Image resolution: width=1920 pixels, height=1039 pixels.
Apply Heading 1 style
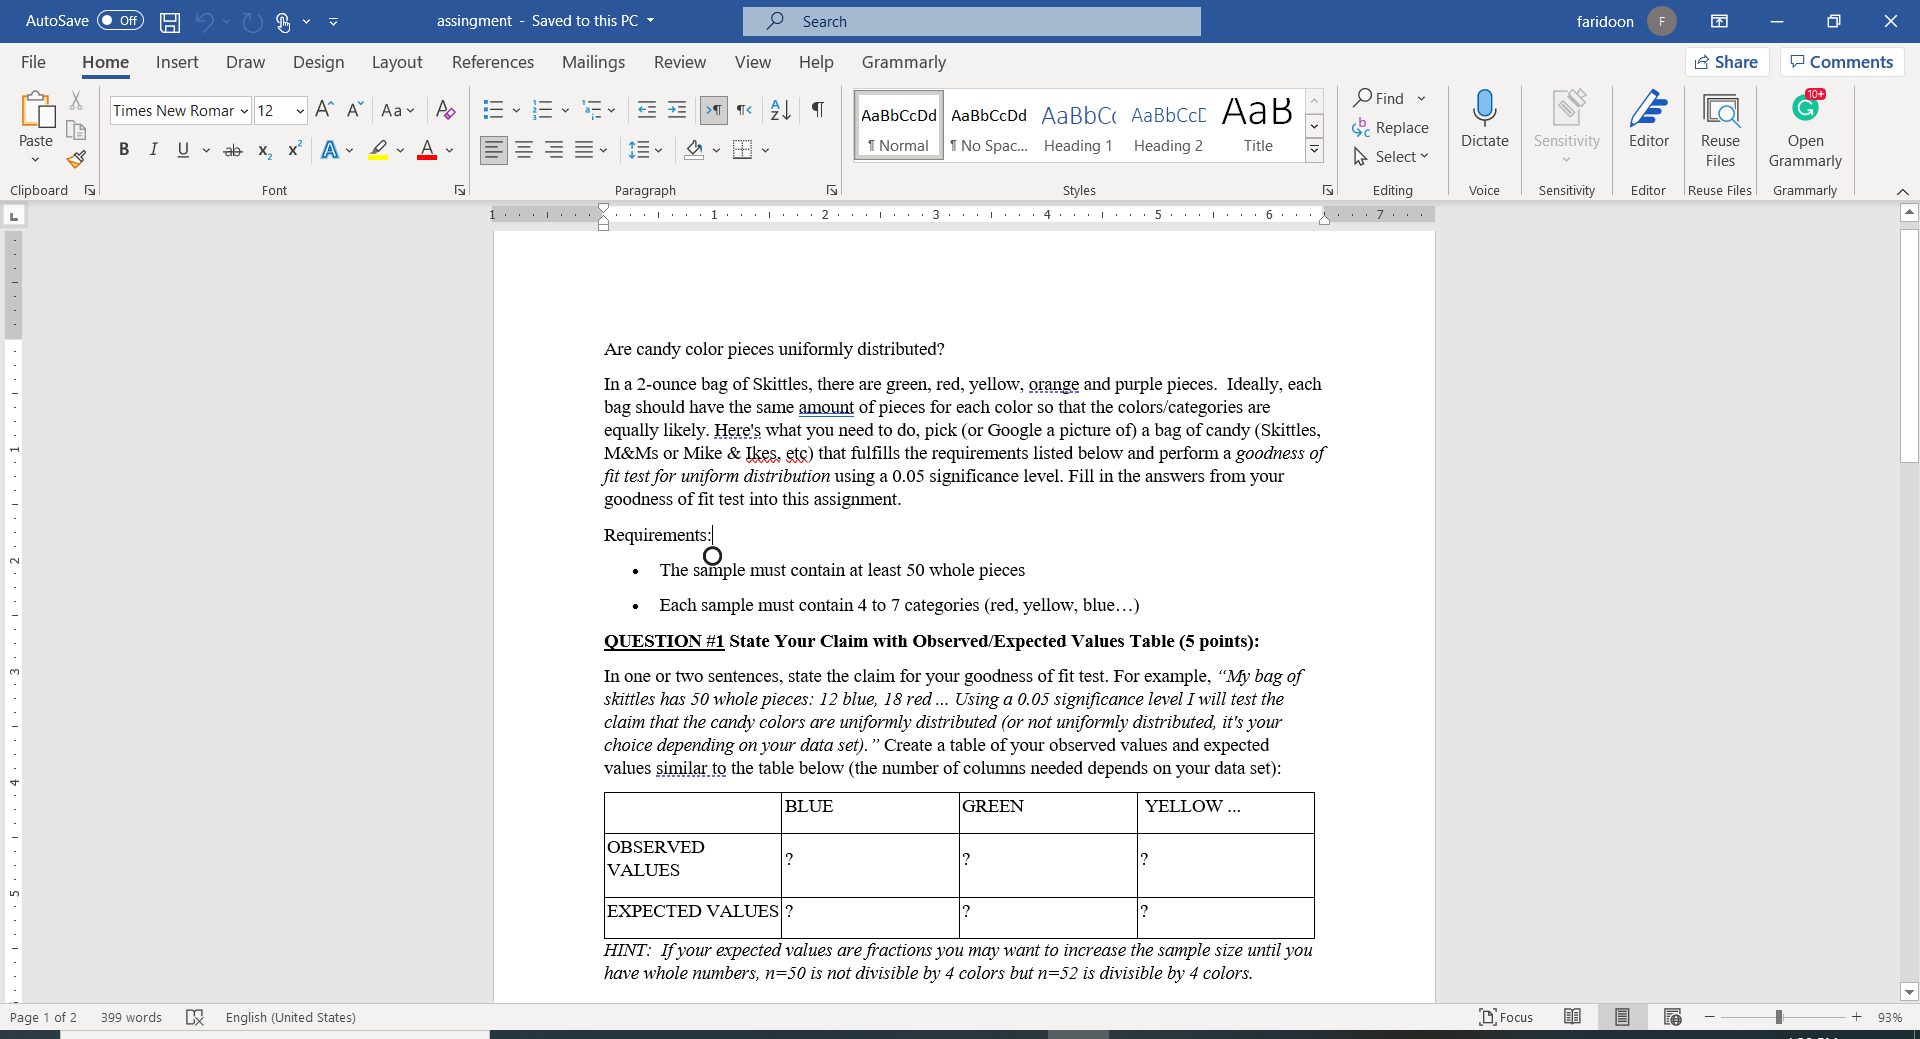click(1078, 125)
